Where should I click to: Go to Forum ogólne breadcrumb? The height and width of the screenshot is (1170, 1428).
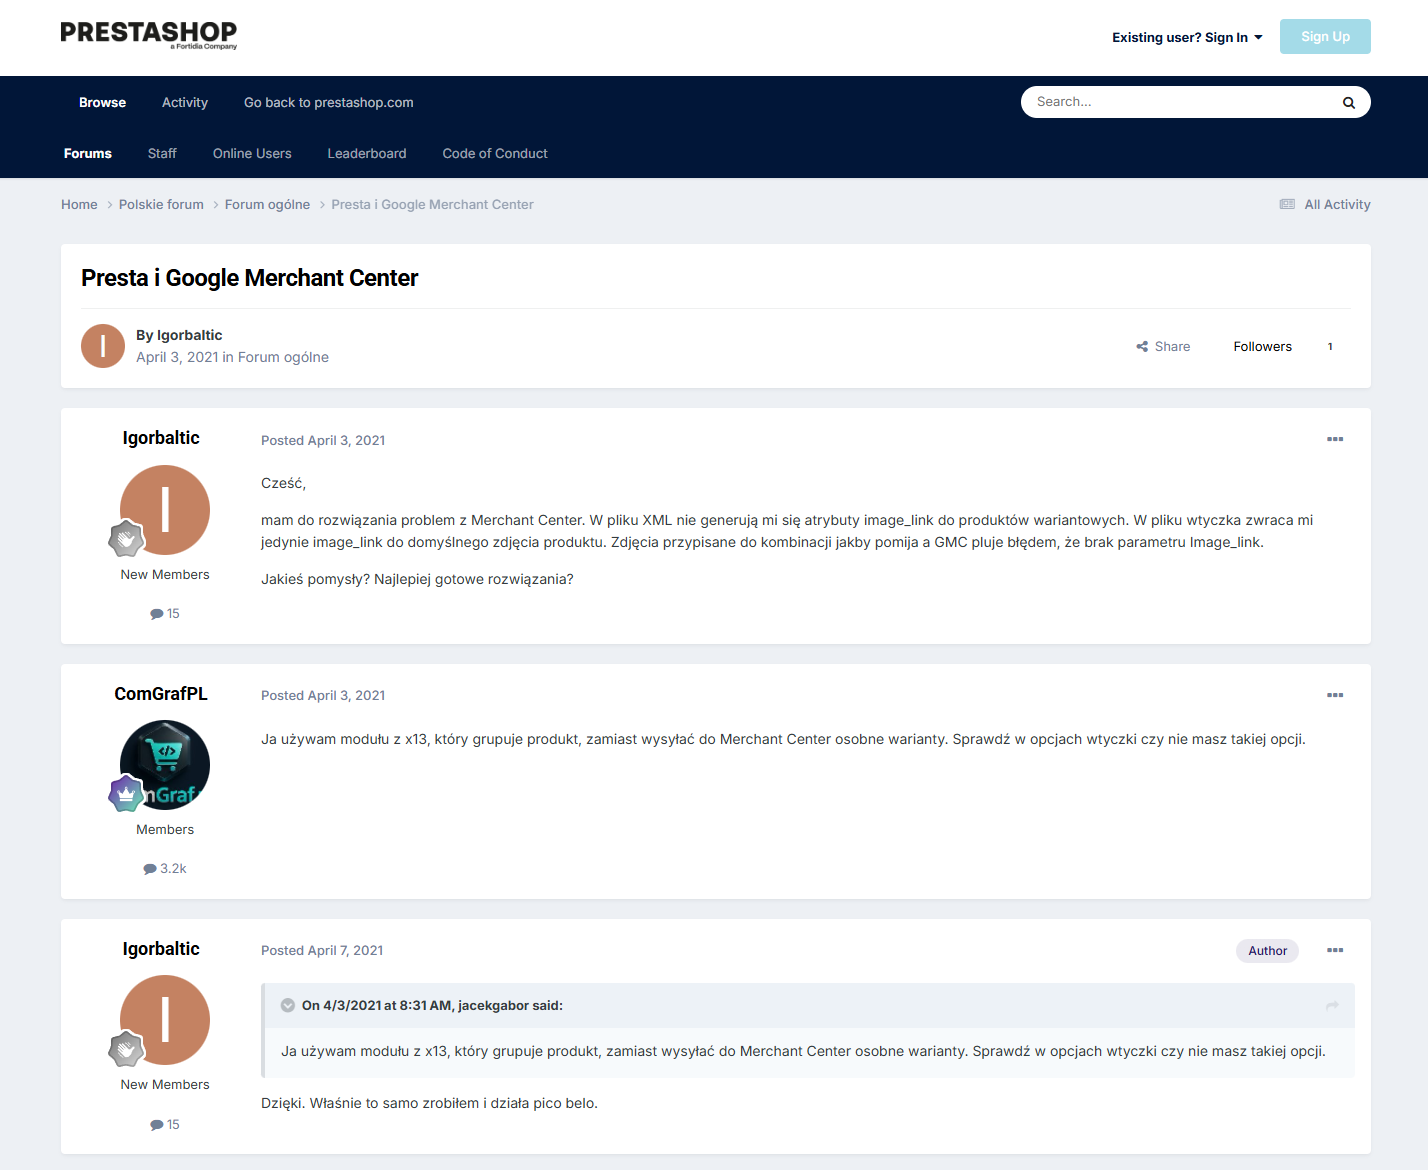click(x=267, y=204)
